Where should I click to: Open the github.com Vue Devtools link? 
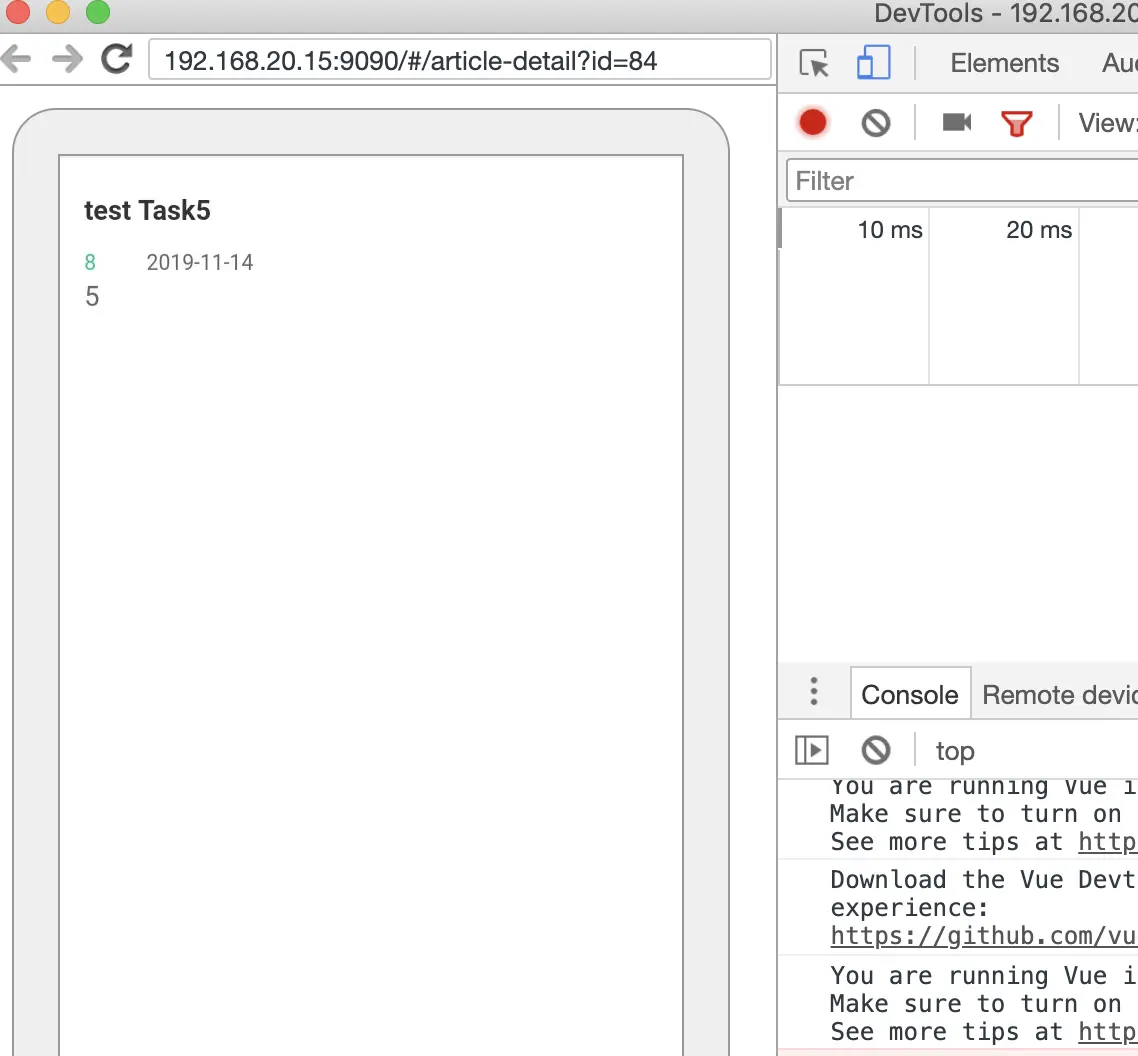click(983, 936)
